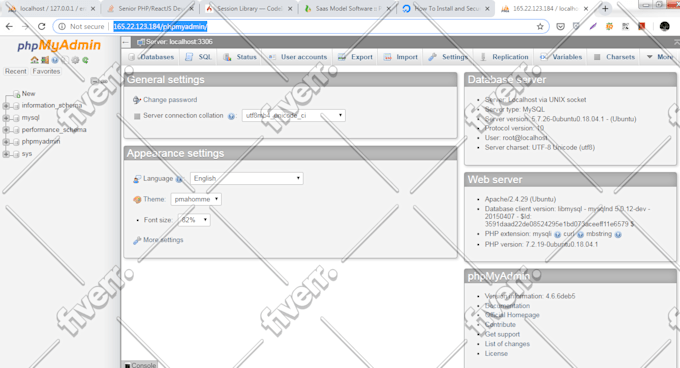Click the mysql database cylinder icon
680x368 pixels.
[16, 118]
